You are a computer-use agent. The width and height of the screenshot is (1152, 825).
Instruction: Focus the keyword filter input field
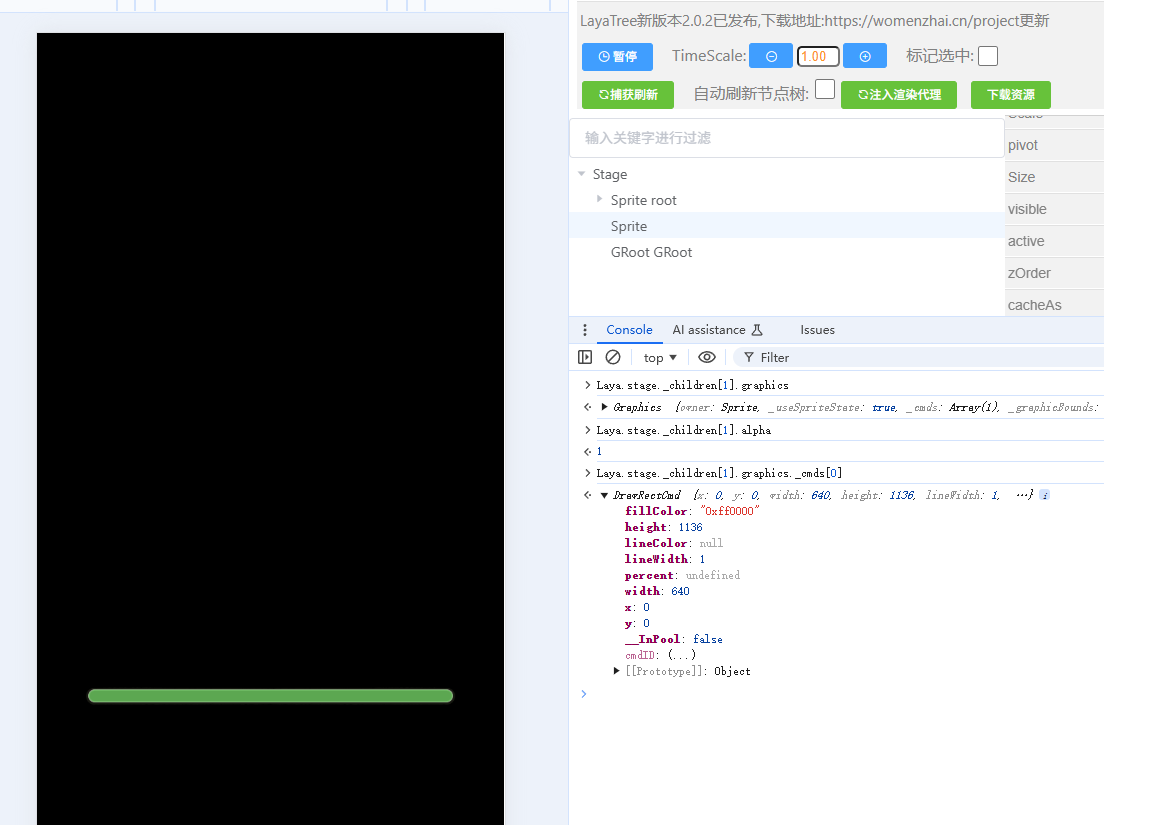coord(786,138)
